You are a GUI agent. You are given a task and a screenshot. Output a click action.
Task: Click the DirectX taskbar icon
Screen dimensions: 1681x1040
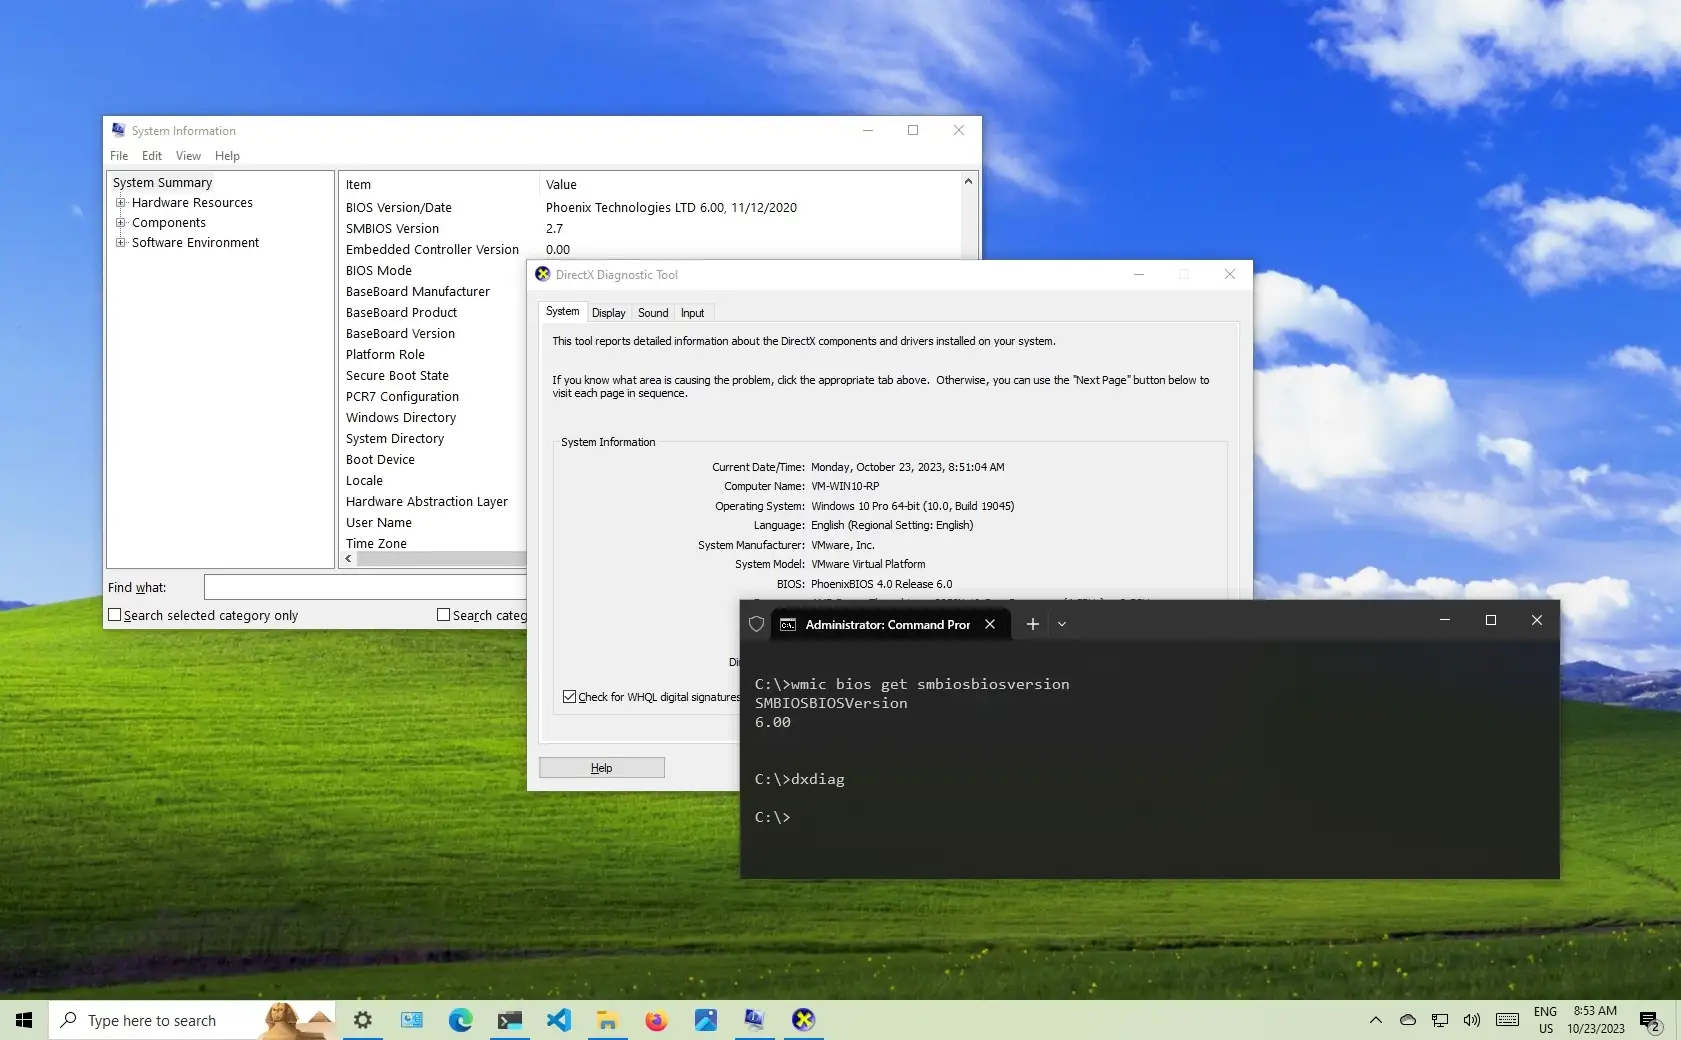pos(803,1020)
